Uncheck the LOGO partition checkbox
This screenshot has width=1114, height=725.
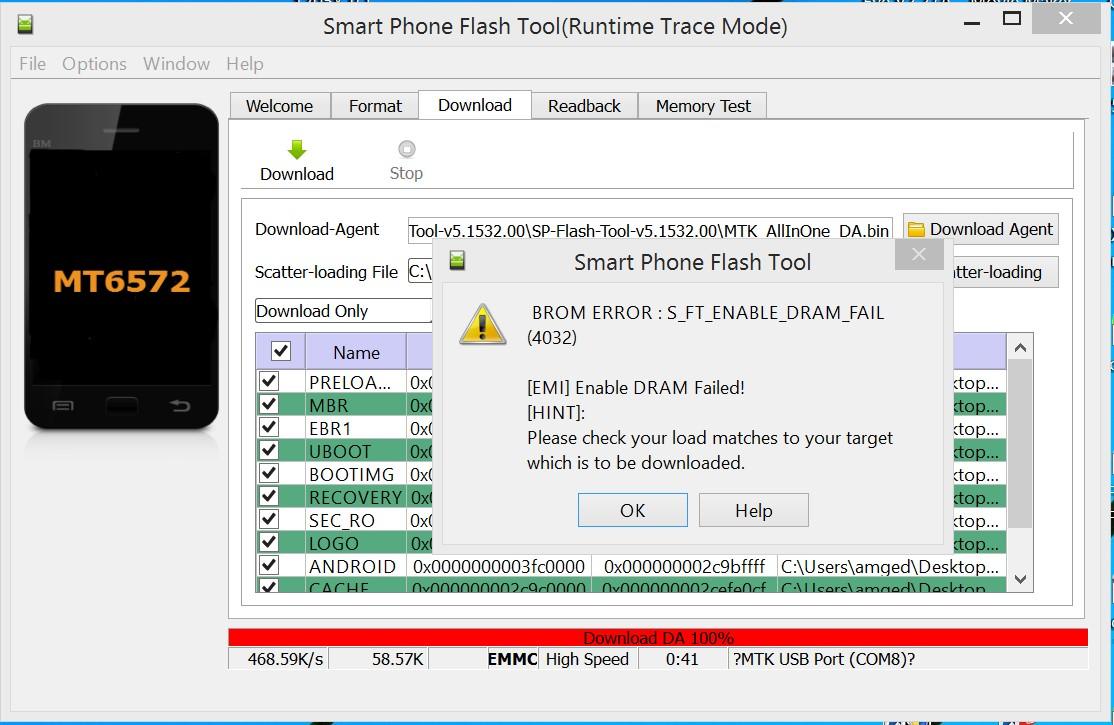point(269,542)
